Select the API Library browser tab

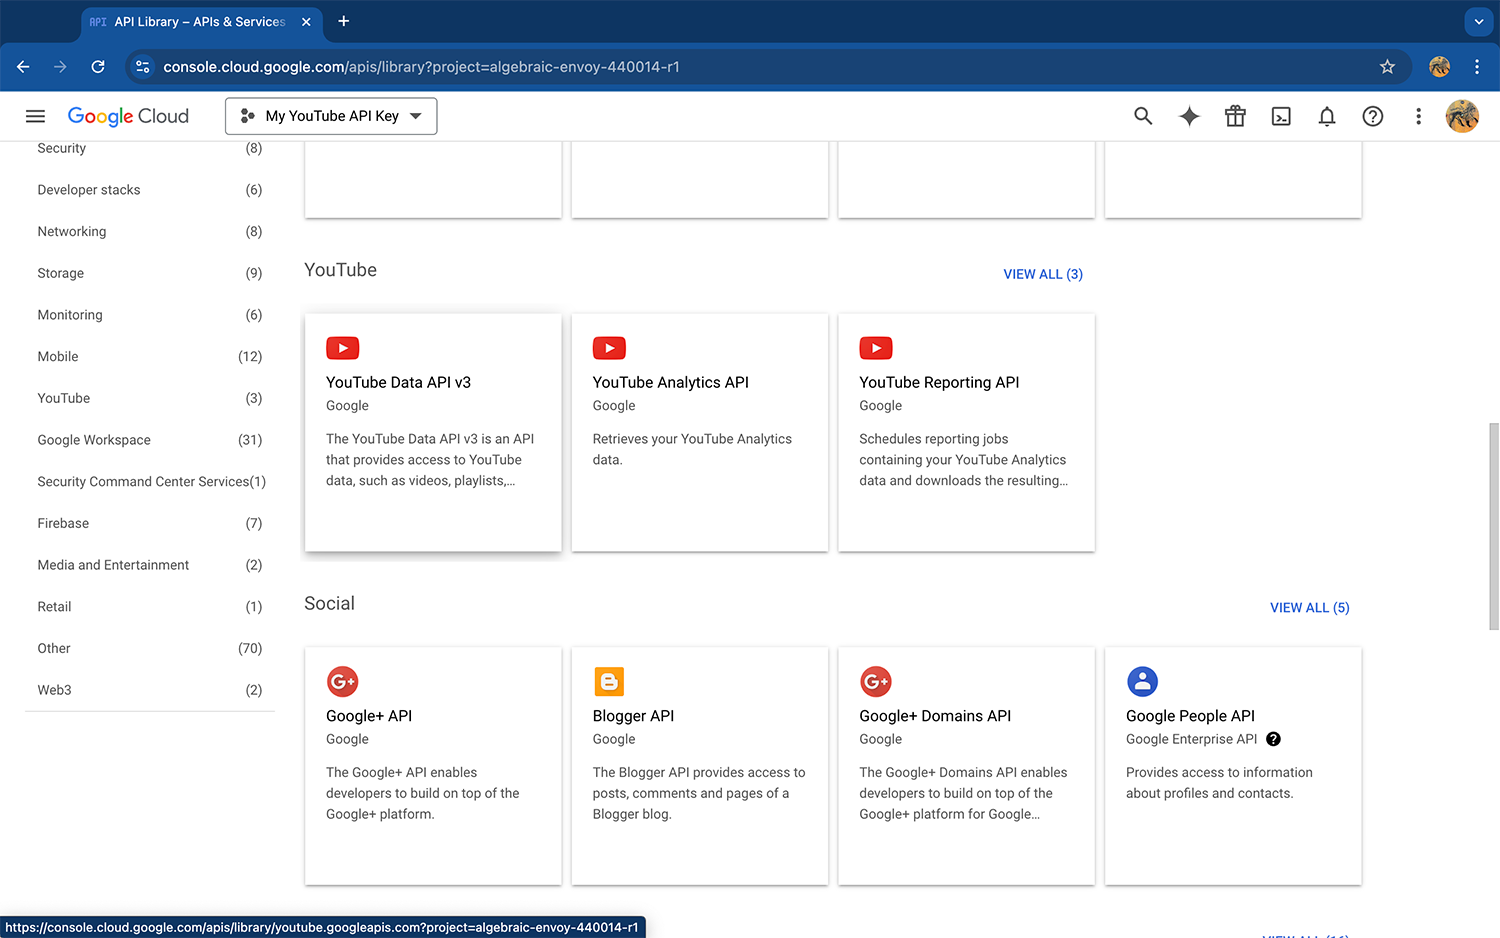201,22
